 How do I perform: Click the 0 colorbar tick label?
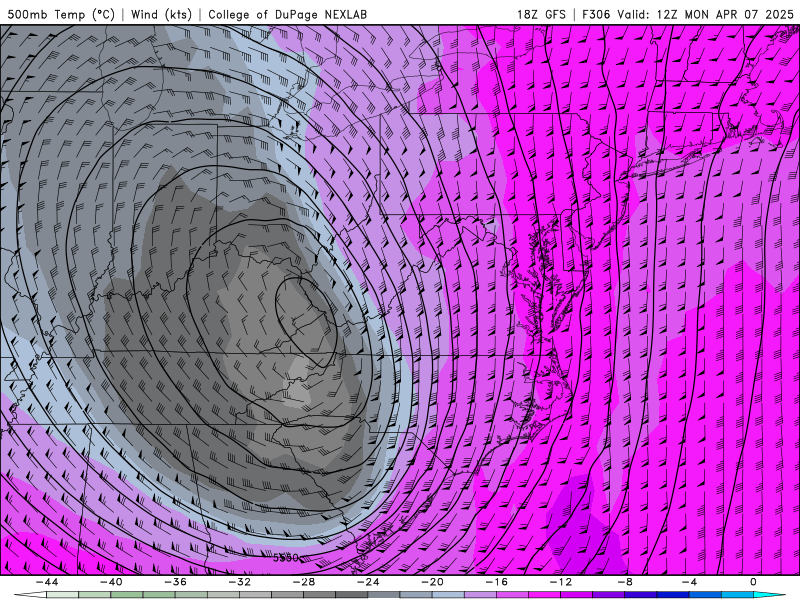(753, 582)
